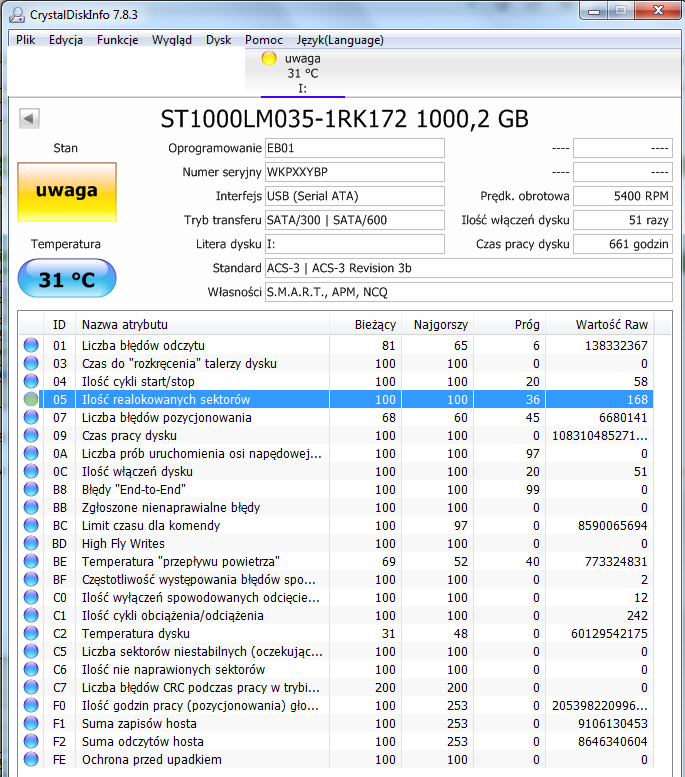The width and height of the screenshot is (685, 777).
Task: Click the rotation speed field 5400 RPM
Action: [623, 196]
